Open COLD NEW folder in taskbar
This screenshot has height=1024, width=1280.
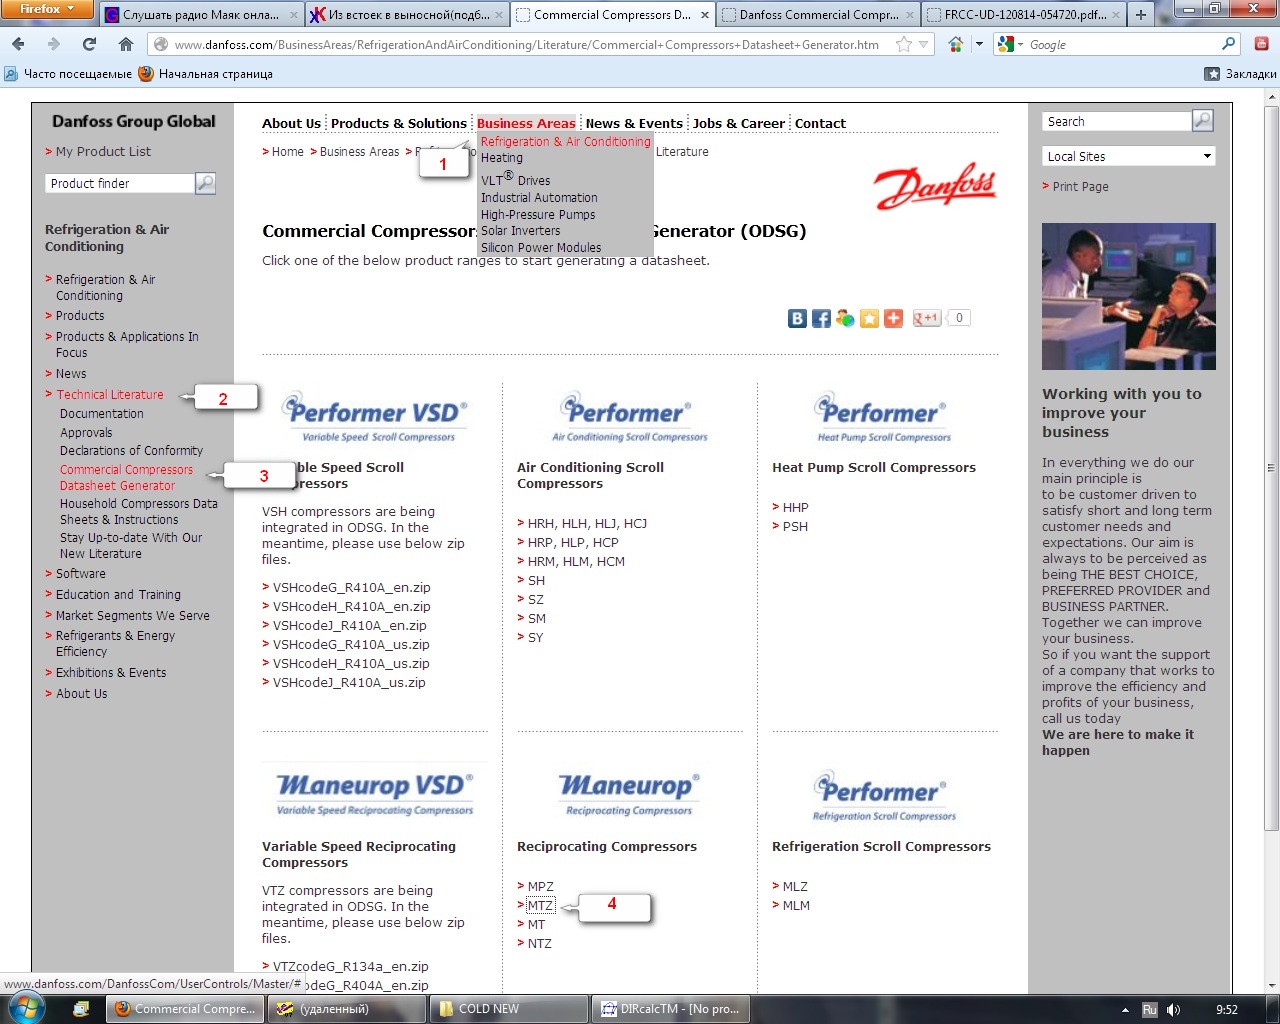click(508, 1009)
